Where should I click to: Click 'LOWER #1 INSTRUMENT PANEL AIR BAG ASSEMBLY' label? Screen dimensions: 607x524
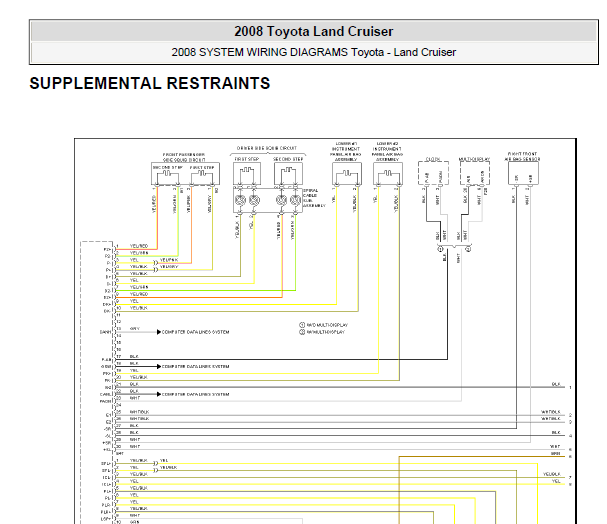(x=346, y=151)
